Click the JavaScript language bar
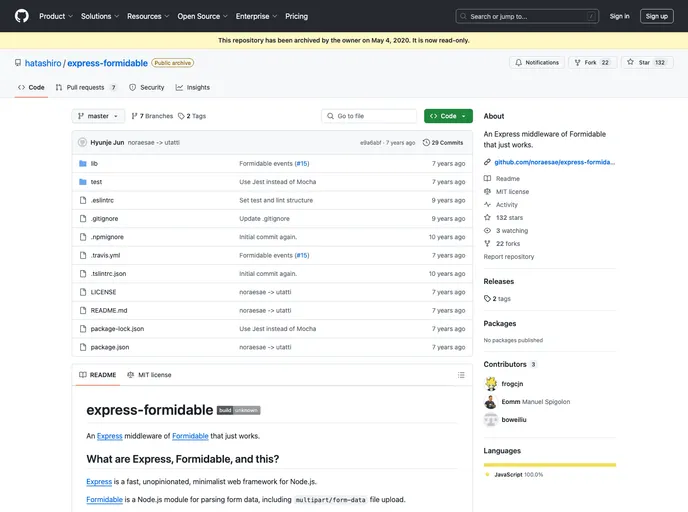Screen dimensions: 688x512 tap(550, 465)
